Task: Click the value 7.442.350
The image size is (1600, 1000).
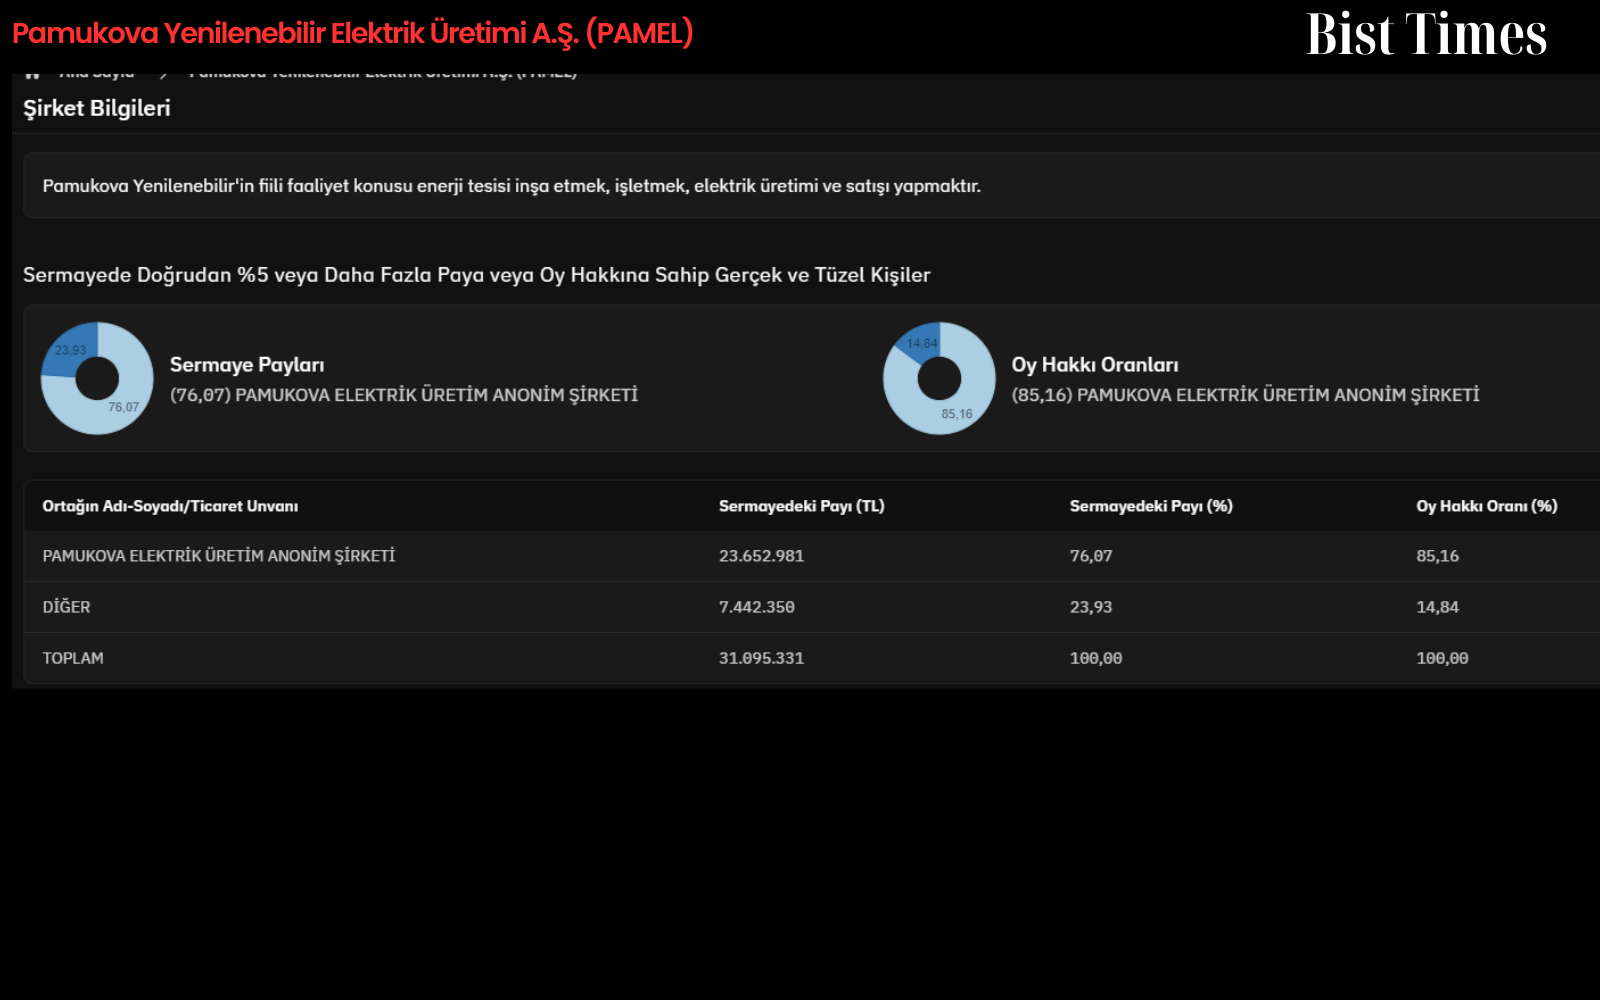Action: pyautogui.click(x=757, y=607)
